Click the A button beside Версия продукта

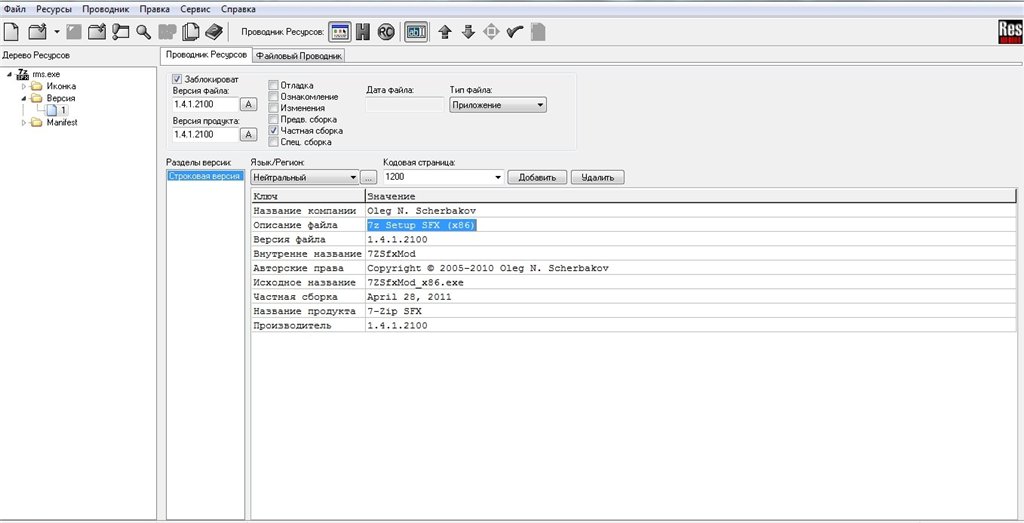[248, 135]
